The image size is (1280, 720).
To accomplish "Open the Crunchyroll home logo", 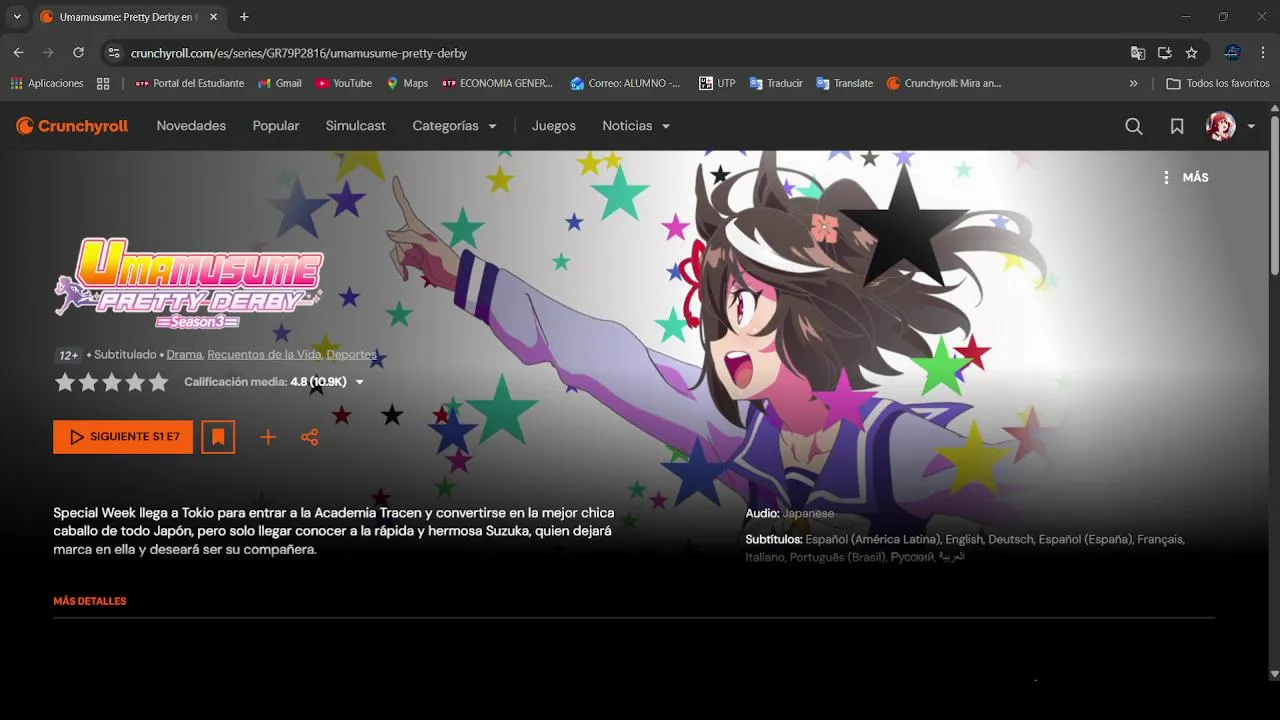I will 72,126.
